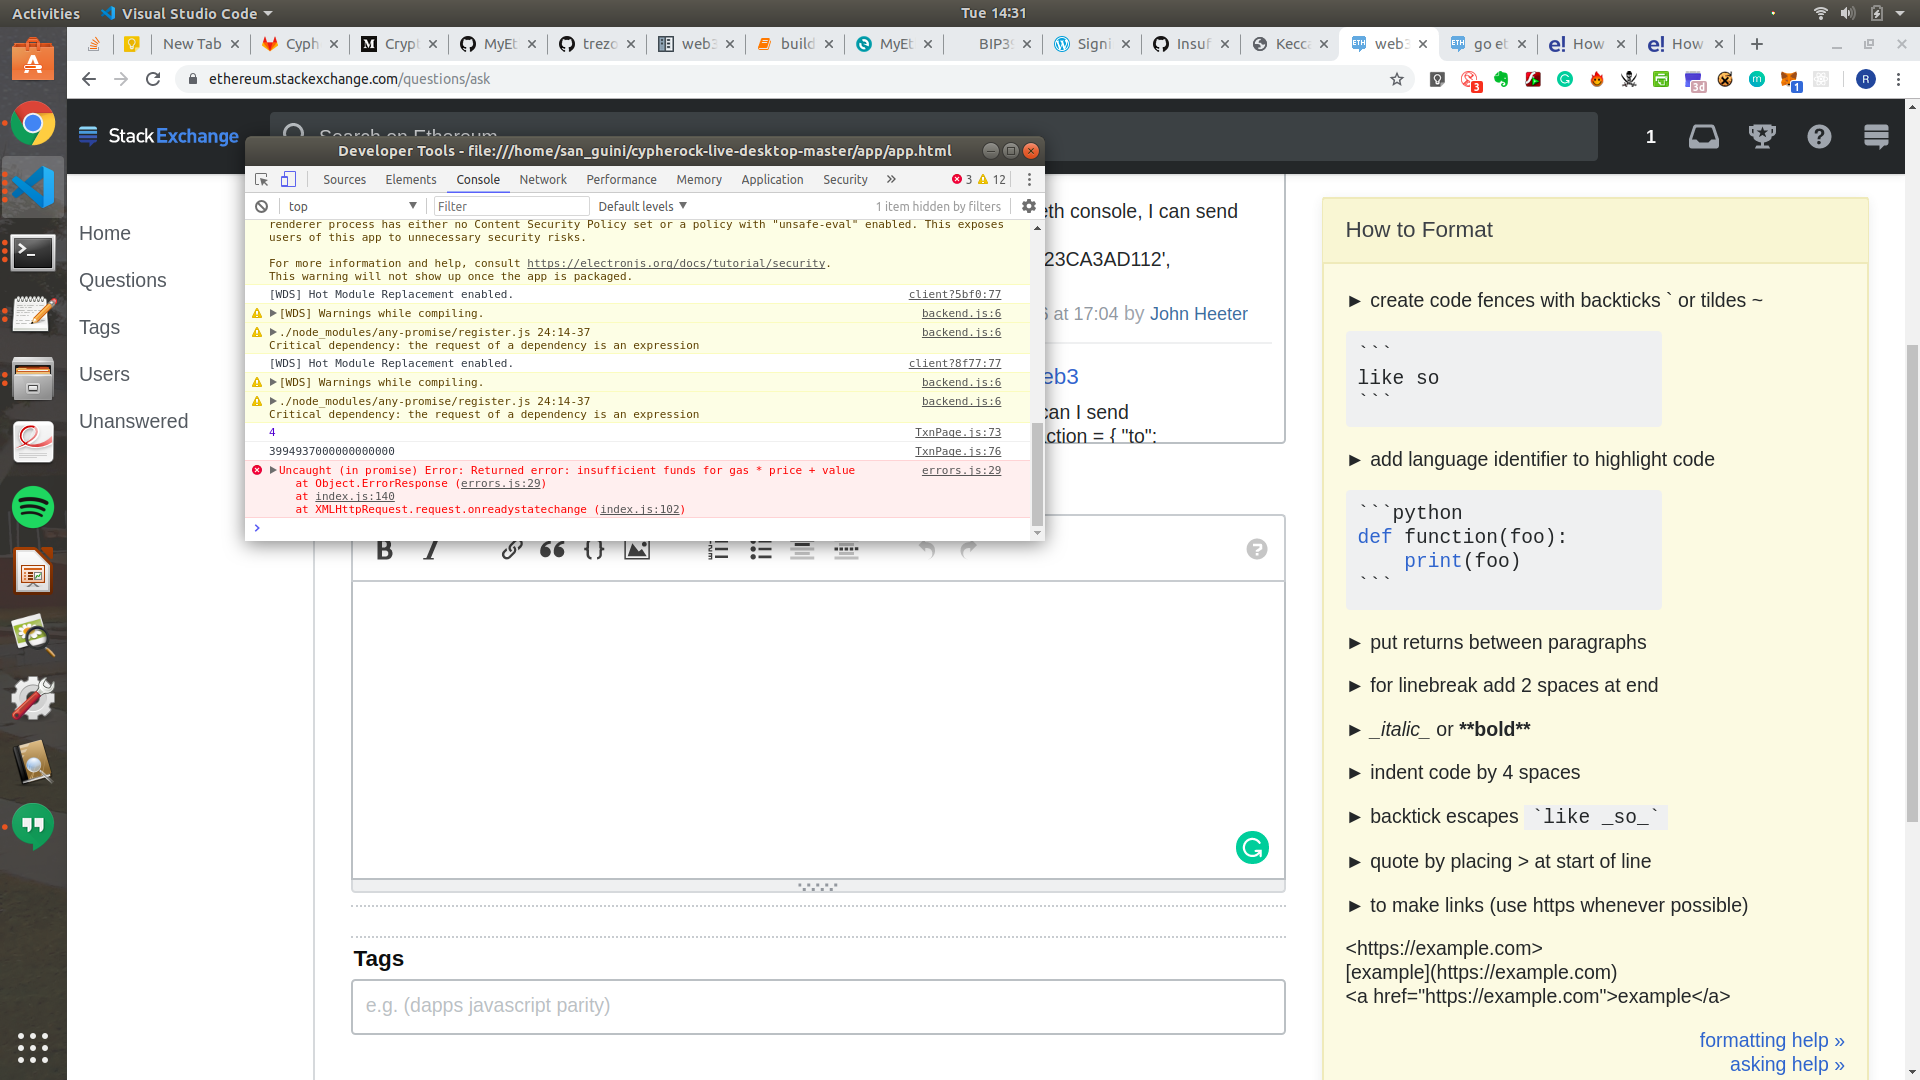Click the redo arrow in editor toolbar

(968, 550)
